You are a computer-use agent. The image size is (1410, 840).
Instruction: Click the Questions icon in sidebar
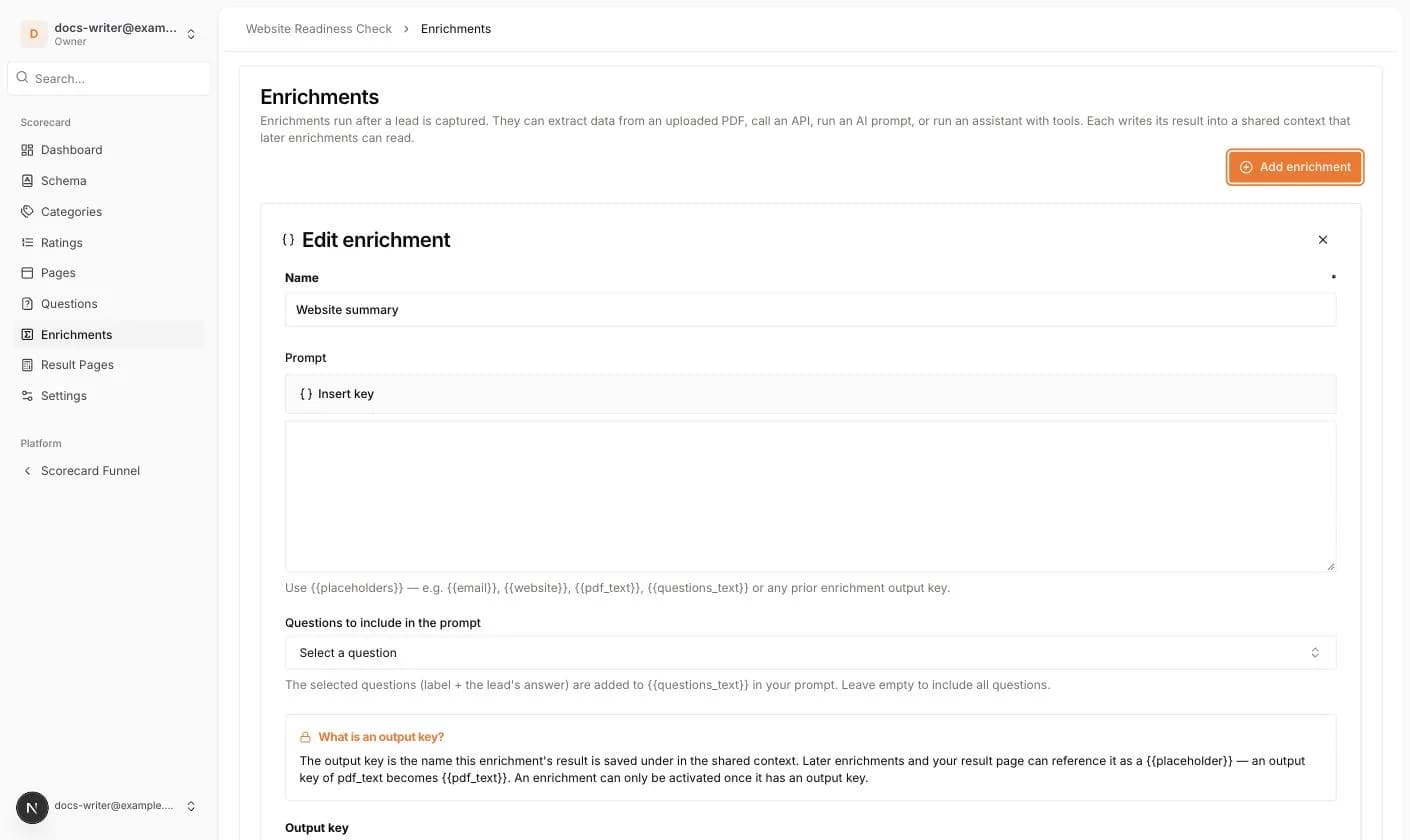pyautogui.click(x=27, y=304)
